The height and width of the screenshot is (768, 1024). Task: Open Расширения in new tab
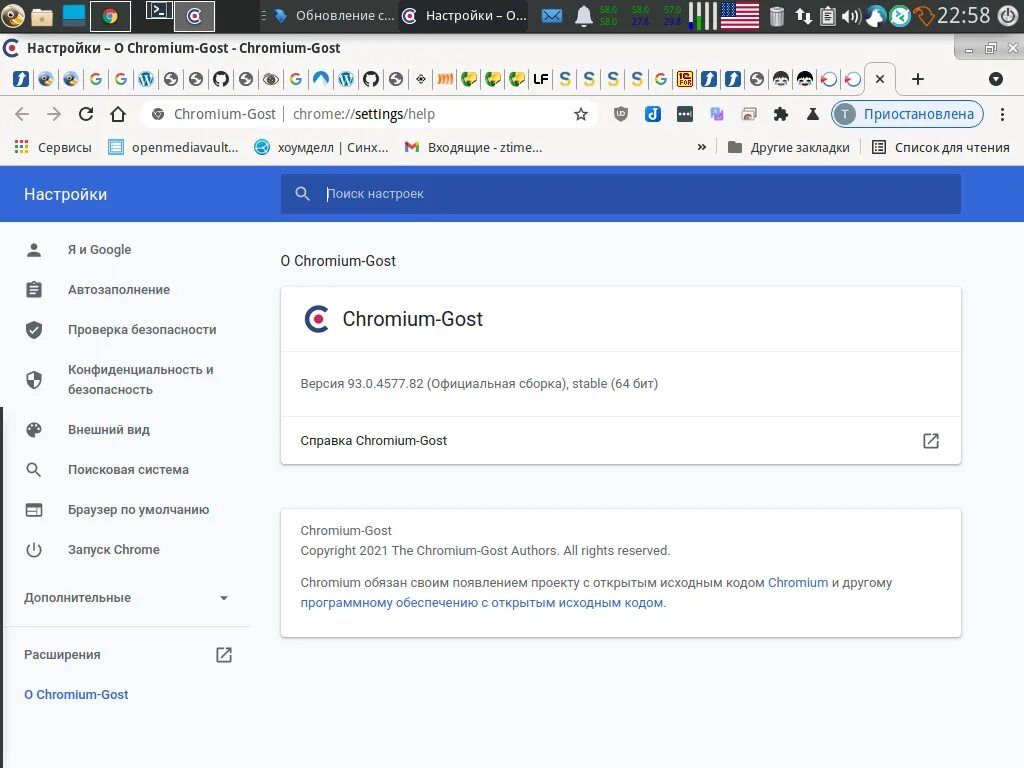click(223, 654)
